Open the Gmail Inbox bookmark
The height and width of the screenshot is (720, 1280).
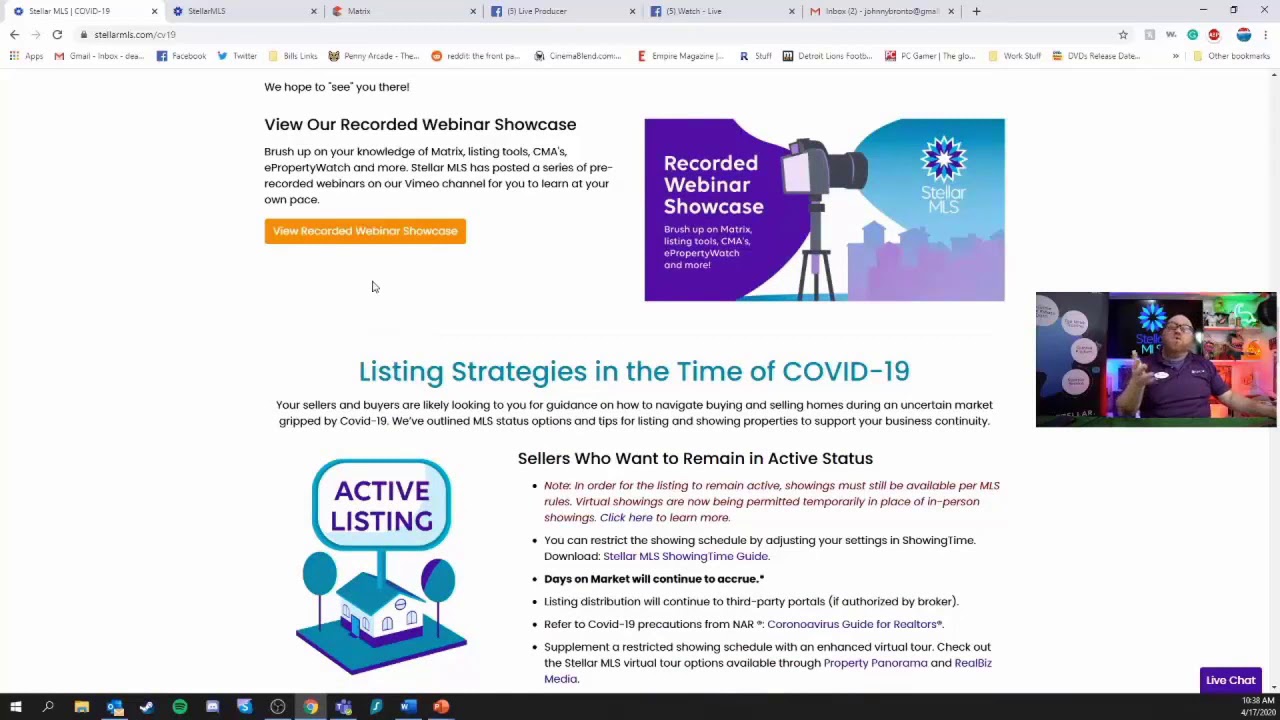tap(99, 56)
